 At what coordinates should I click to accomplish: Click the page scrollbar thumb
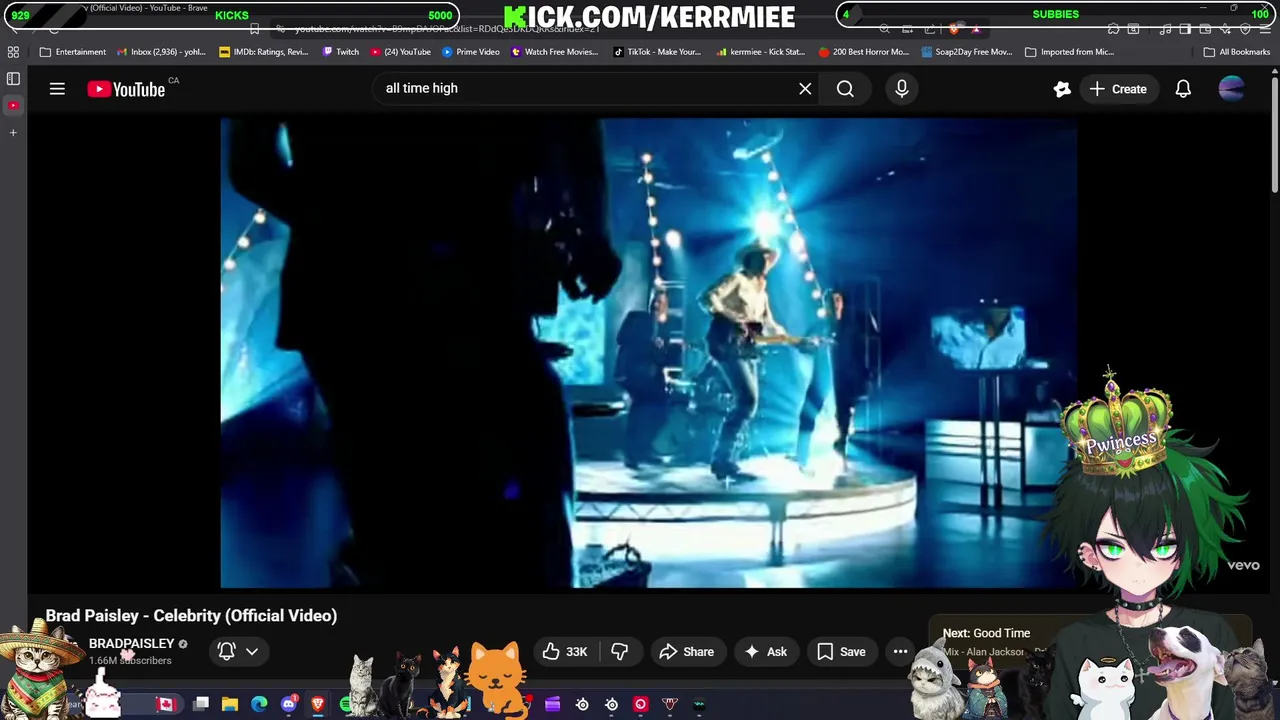tap(1274, 135)
